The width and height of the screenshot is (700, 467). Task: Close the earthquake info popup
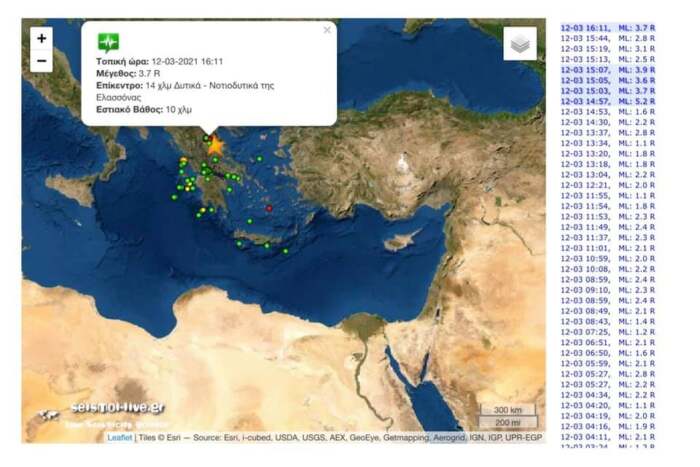click(x=327, y=31)
